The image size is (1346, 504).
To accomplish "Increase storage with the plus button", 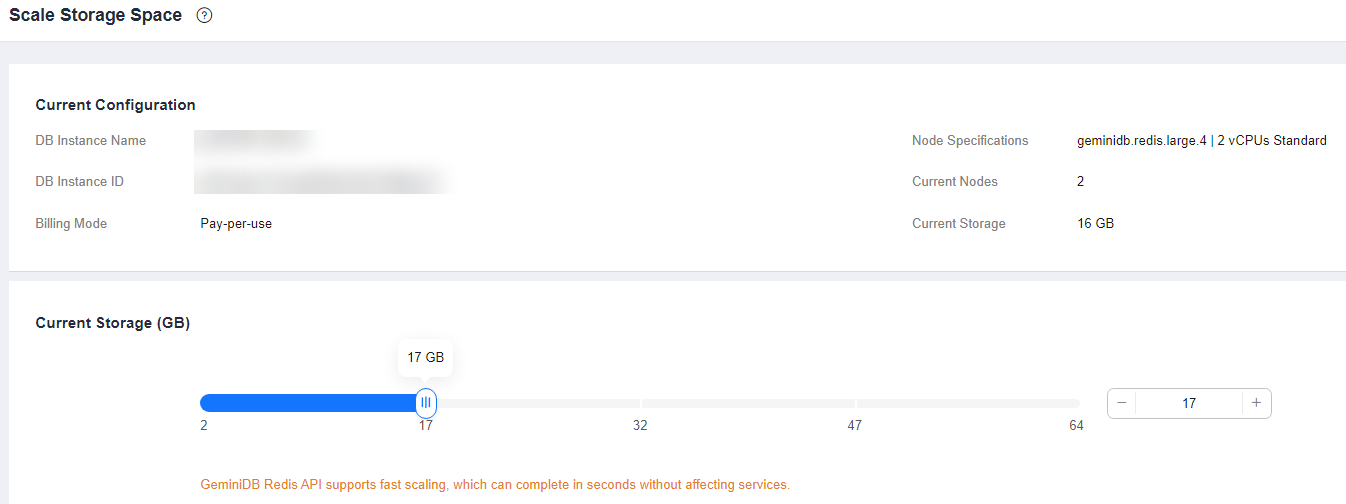I will coord(1256,403).
